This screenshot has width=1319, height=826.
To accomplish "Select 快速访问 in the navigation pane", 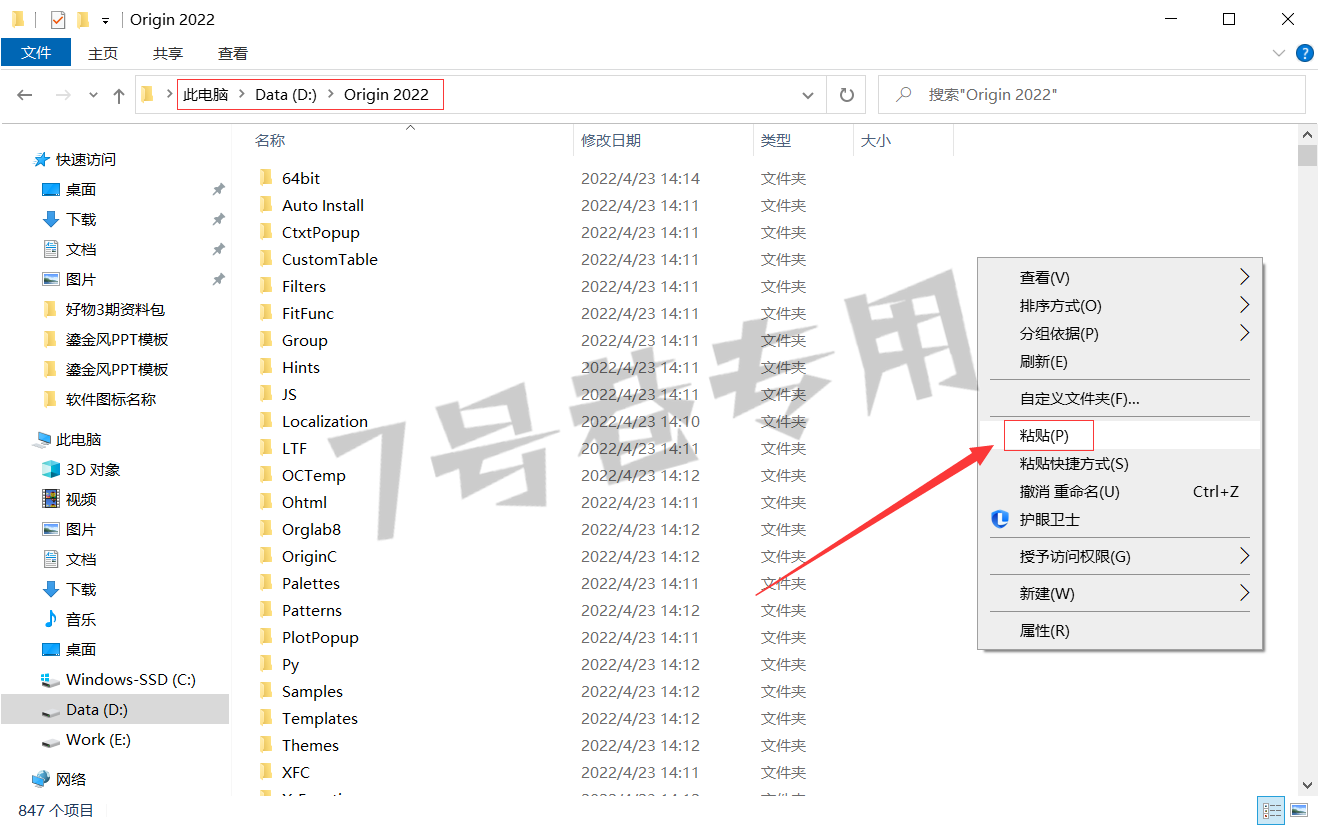I will [x=86, y=159].
